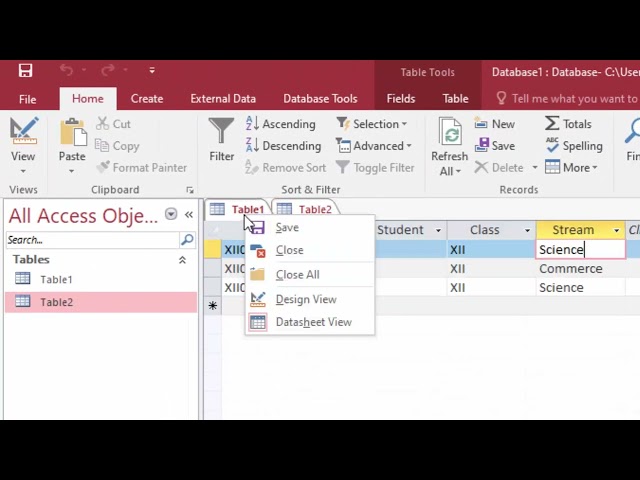Click Cut in the Clipboard group
640x480 pixels.
click(113, 124)
